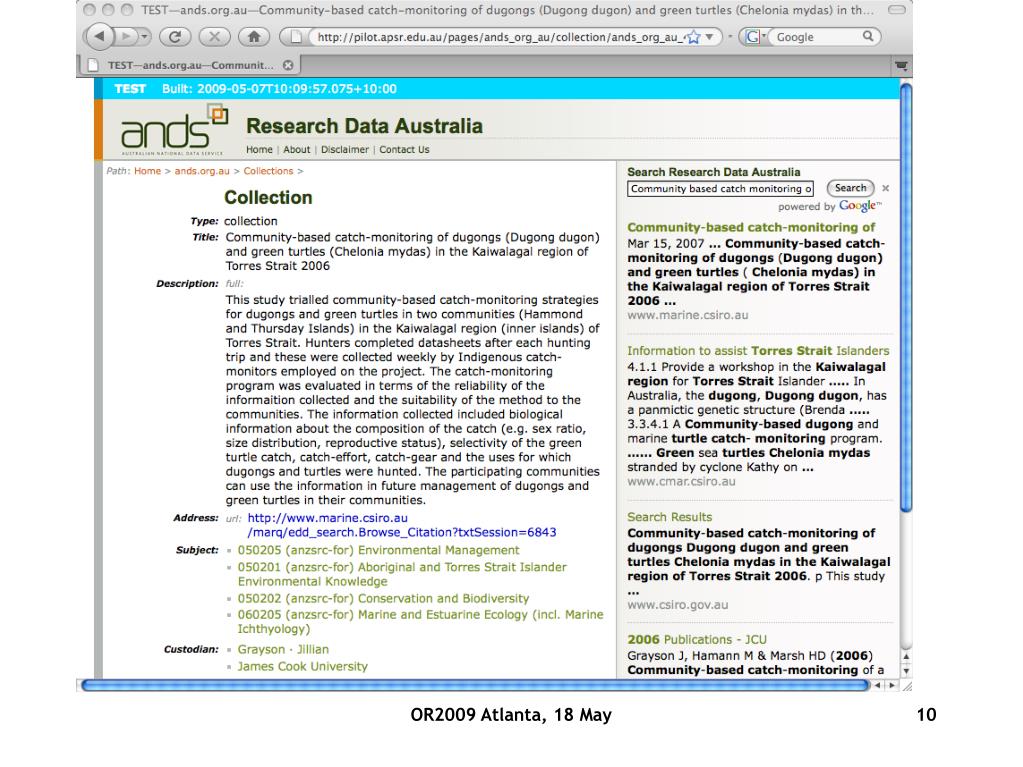The width and height of the screenshot is (1023, 767).
Task: Open the tab list button
Action: point(901,65)
